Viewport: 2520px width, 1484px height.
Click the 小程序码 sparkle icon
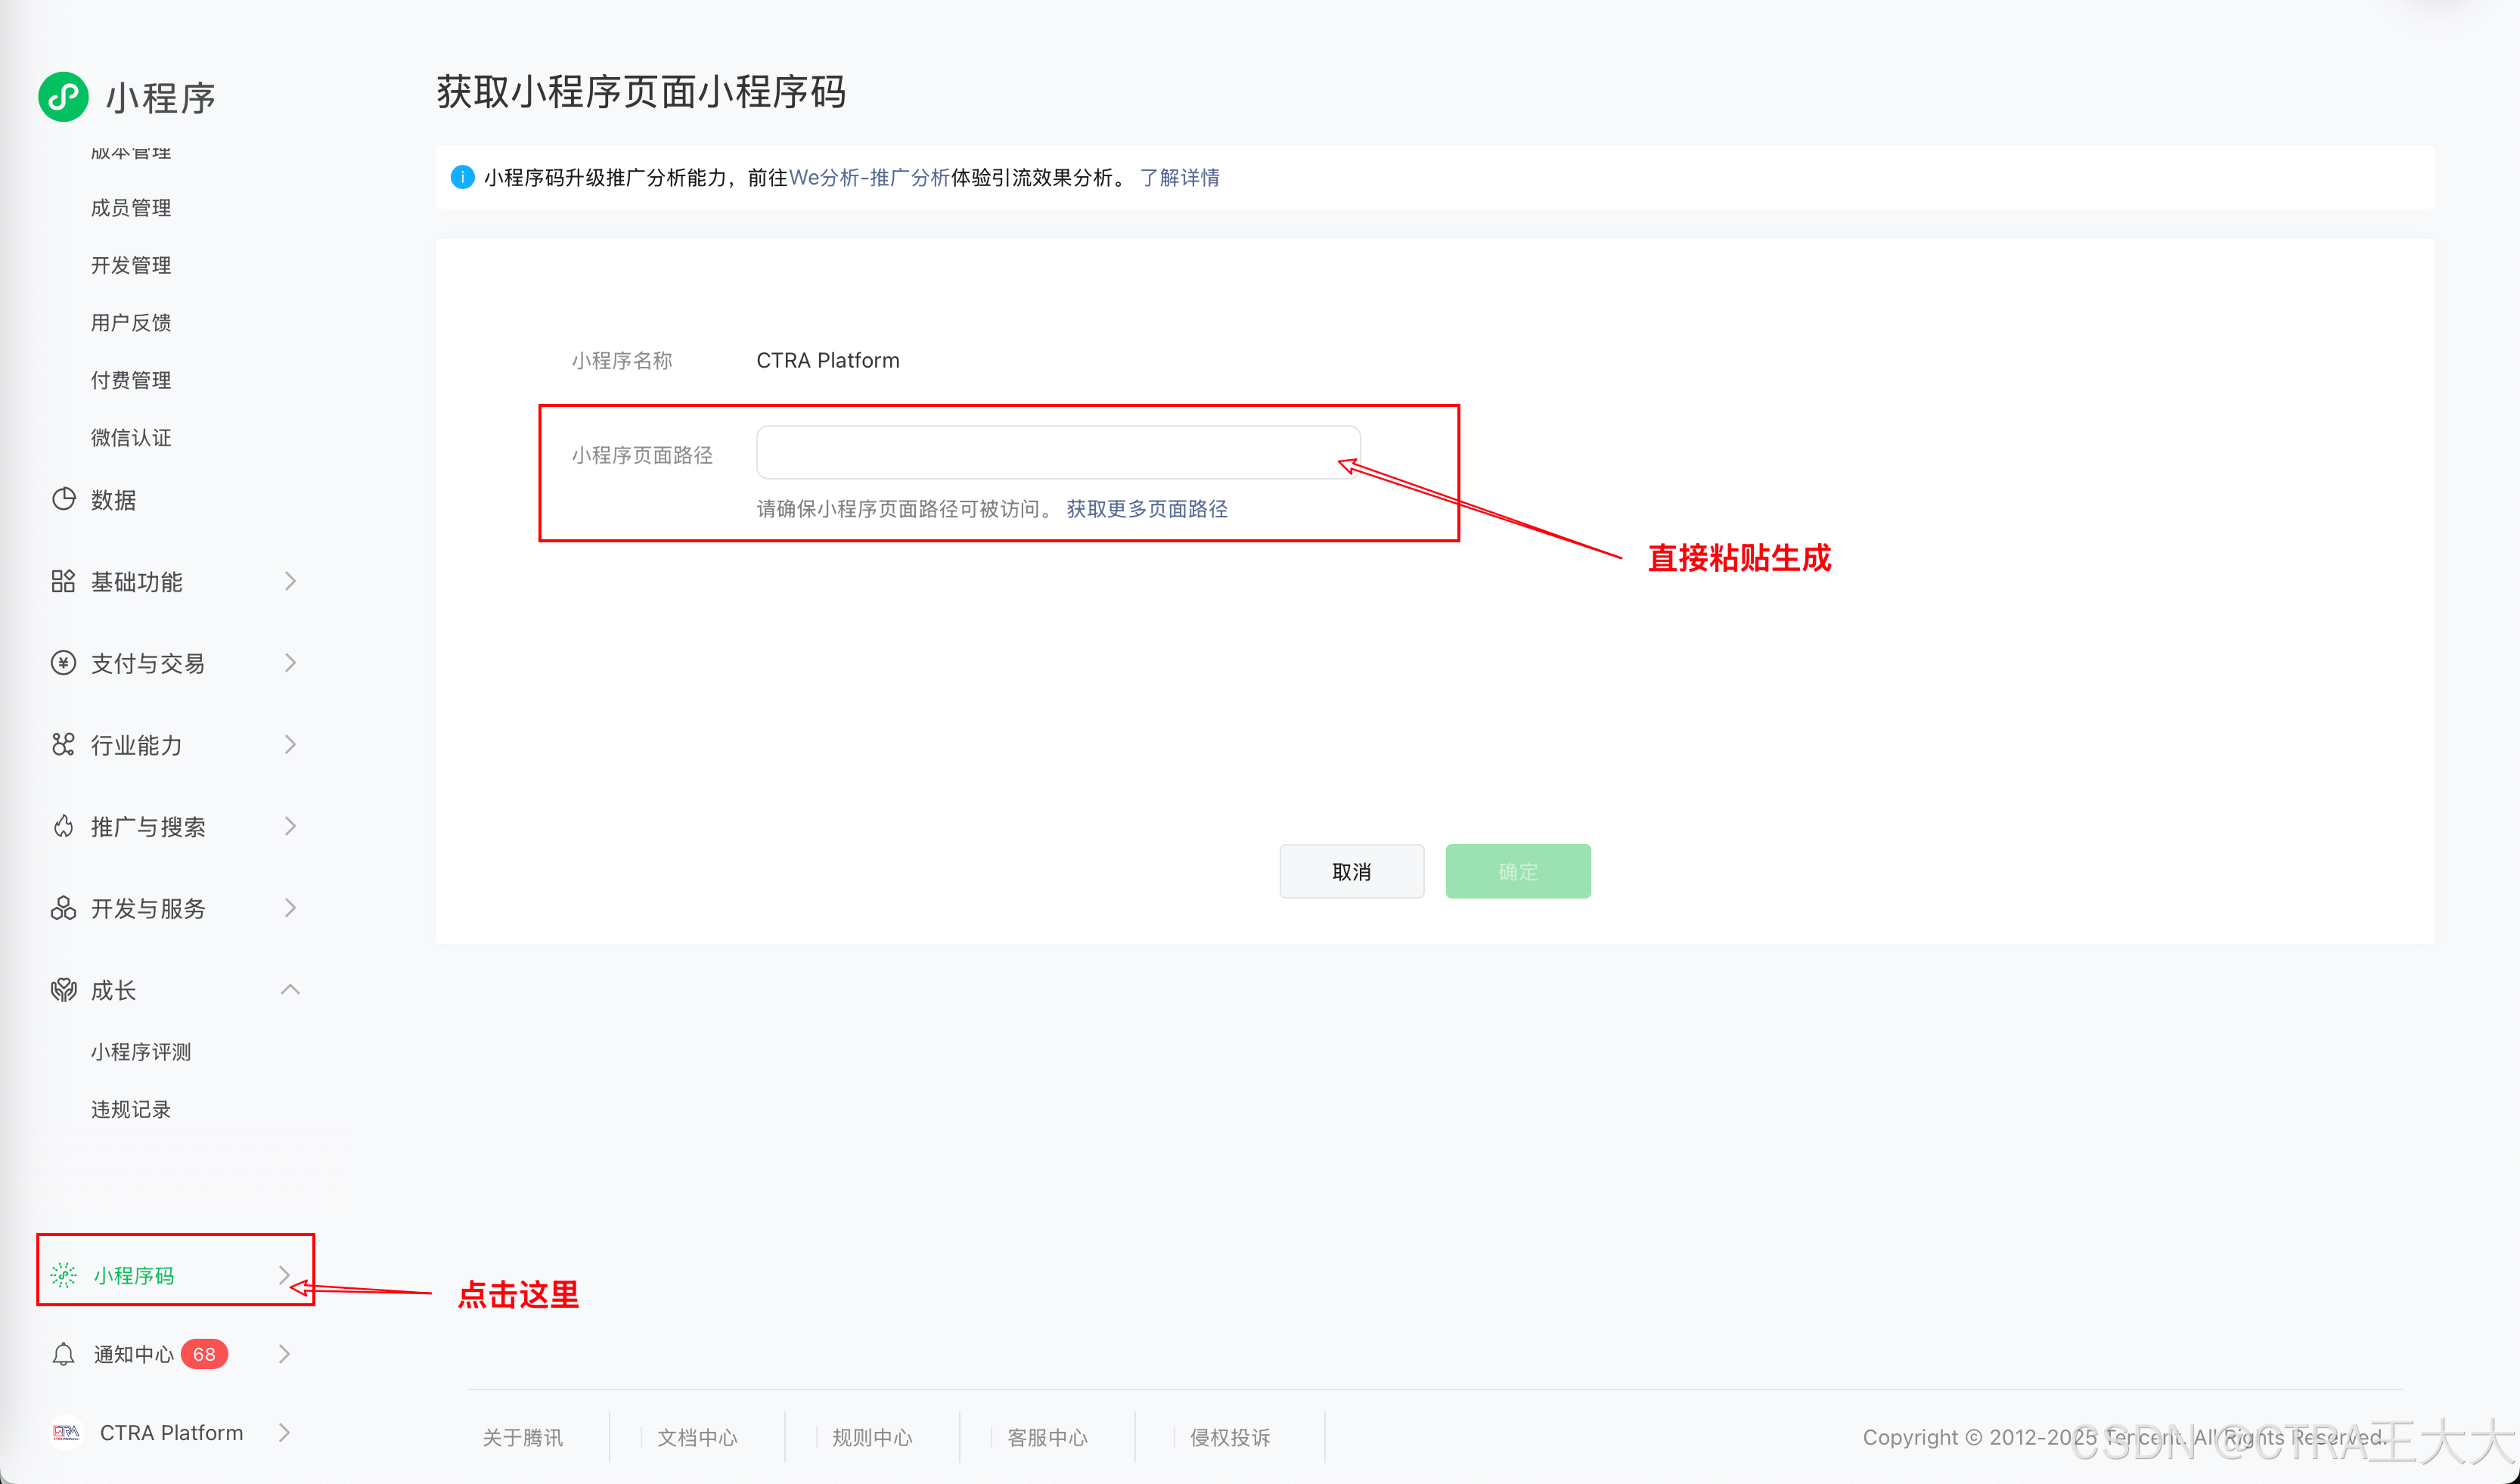tap(63, 1275)
